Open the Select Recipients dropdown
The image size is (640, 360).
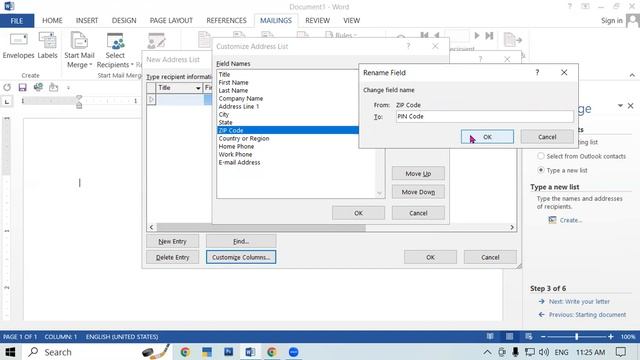pyautogui.click(x=115, y=50)
